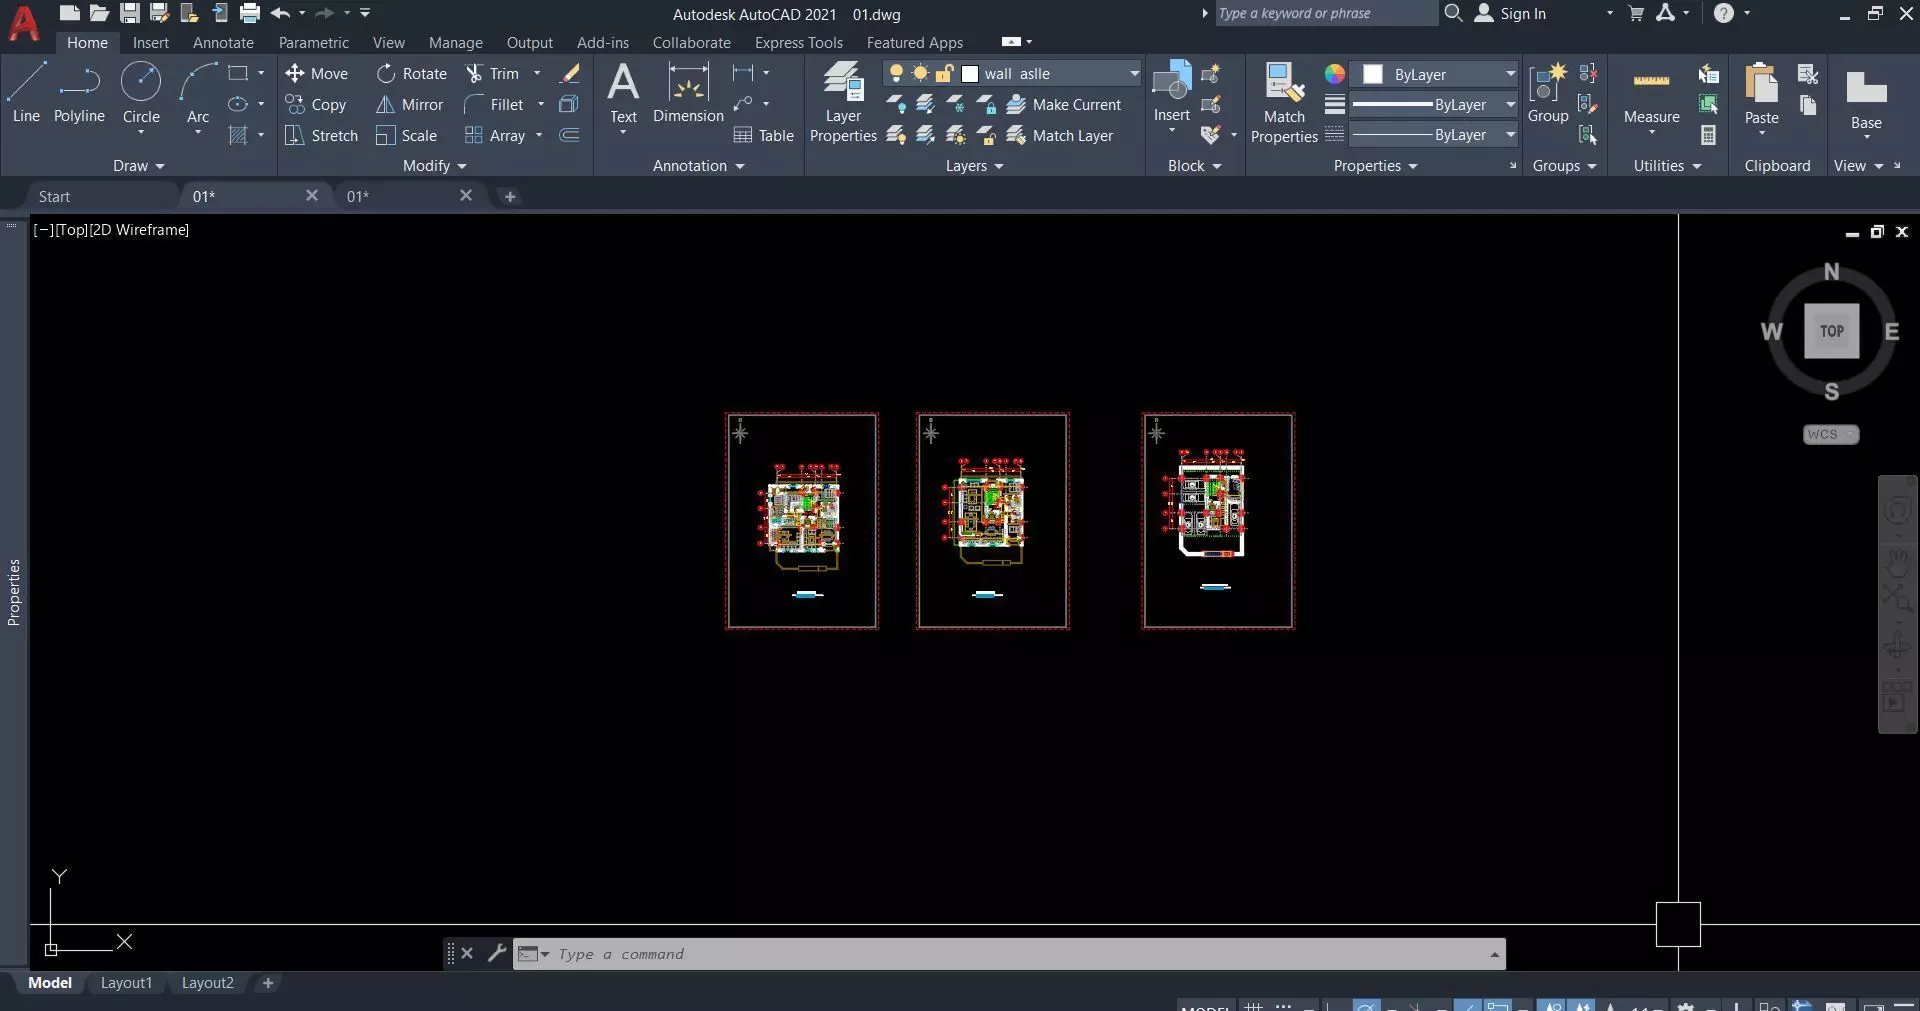
Task: Toggle layer on/off lightbulb for wall asIle
Action: [896, 74]
